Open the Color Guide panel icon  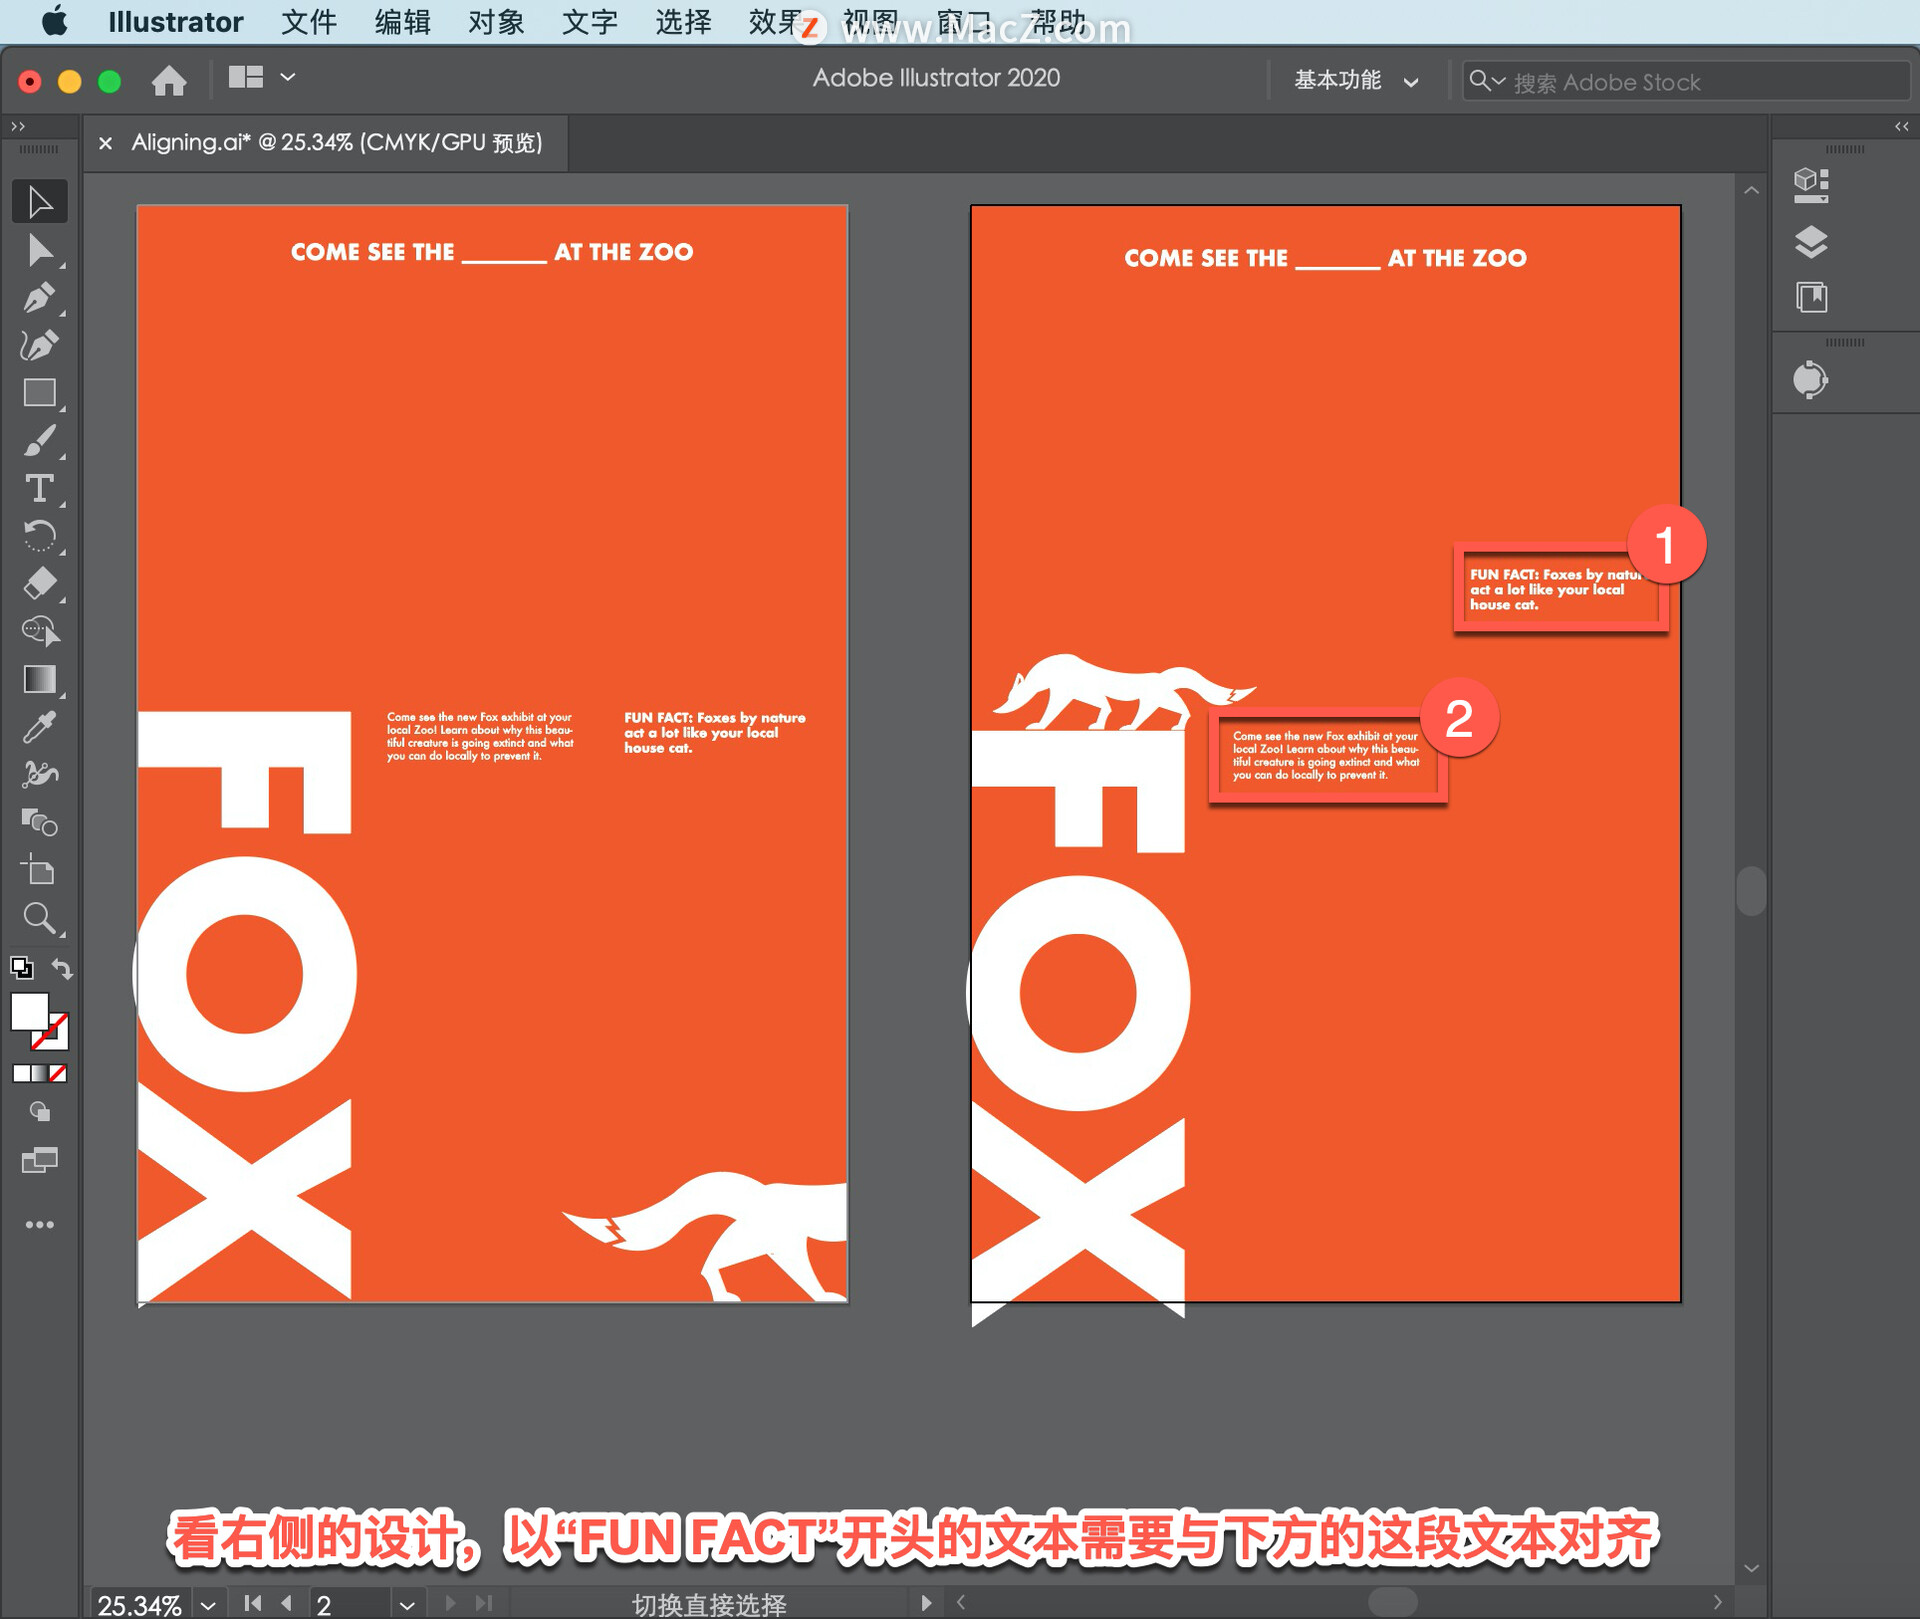1811,380
